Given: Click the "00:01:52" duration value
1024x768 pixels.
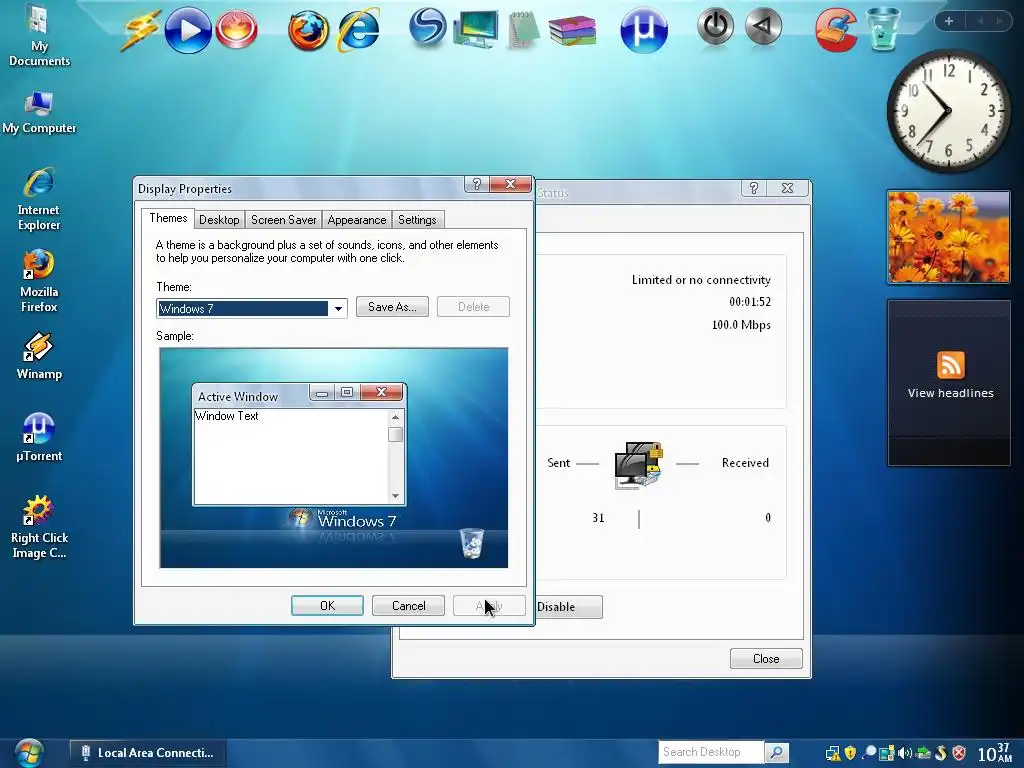Looking at the screenshot, I should [750, 302].
